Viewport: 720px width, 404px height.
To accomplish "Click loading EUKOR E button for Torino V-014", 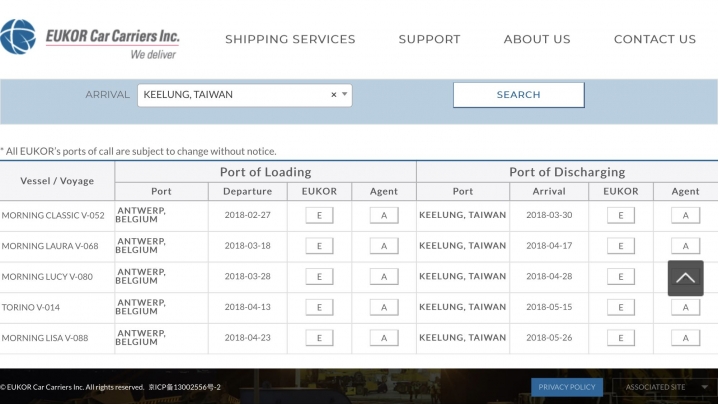I will (319, 308).
